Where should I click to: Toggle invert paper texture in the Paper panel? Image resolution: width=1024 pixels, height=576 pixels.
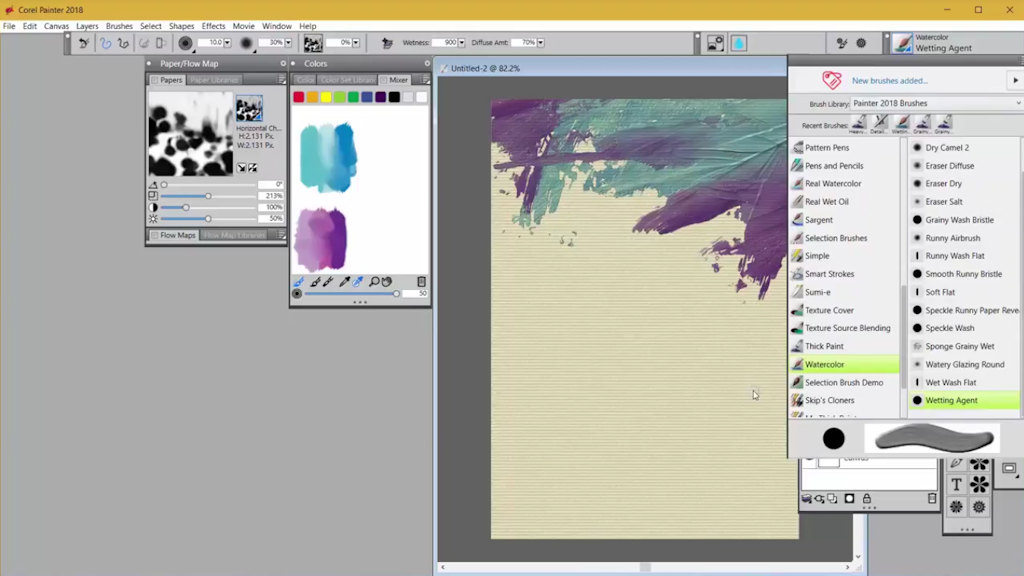point(241,168)
